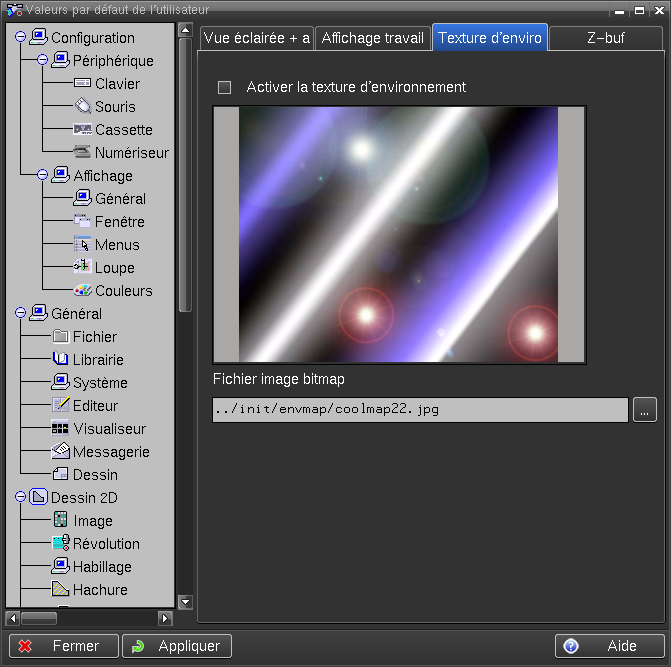Click the browse "..." file button
671x667 pixels.
click(645, 410)
